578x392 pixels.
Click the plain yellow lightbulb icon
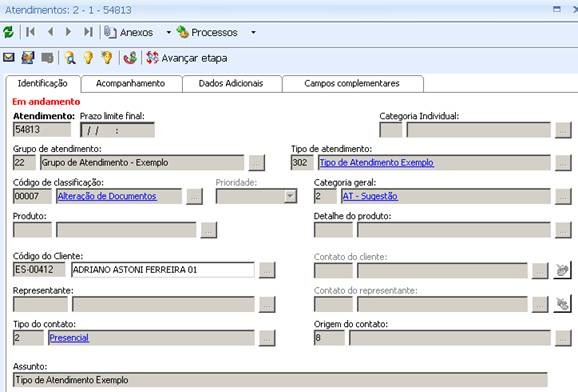point(88,58)
